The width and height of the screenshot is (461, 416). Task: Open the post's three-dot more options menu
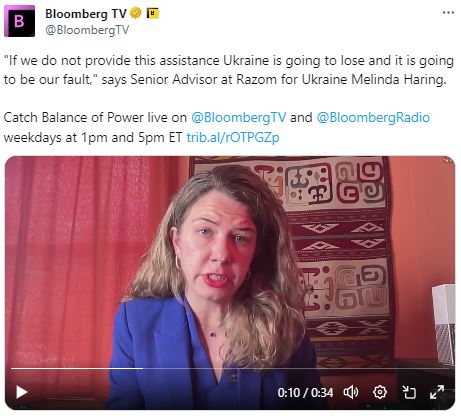(448, 13)
